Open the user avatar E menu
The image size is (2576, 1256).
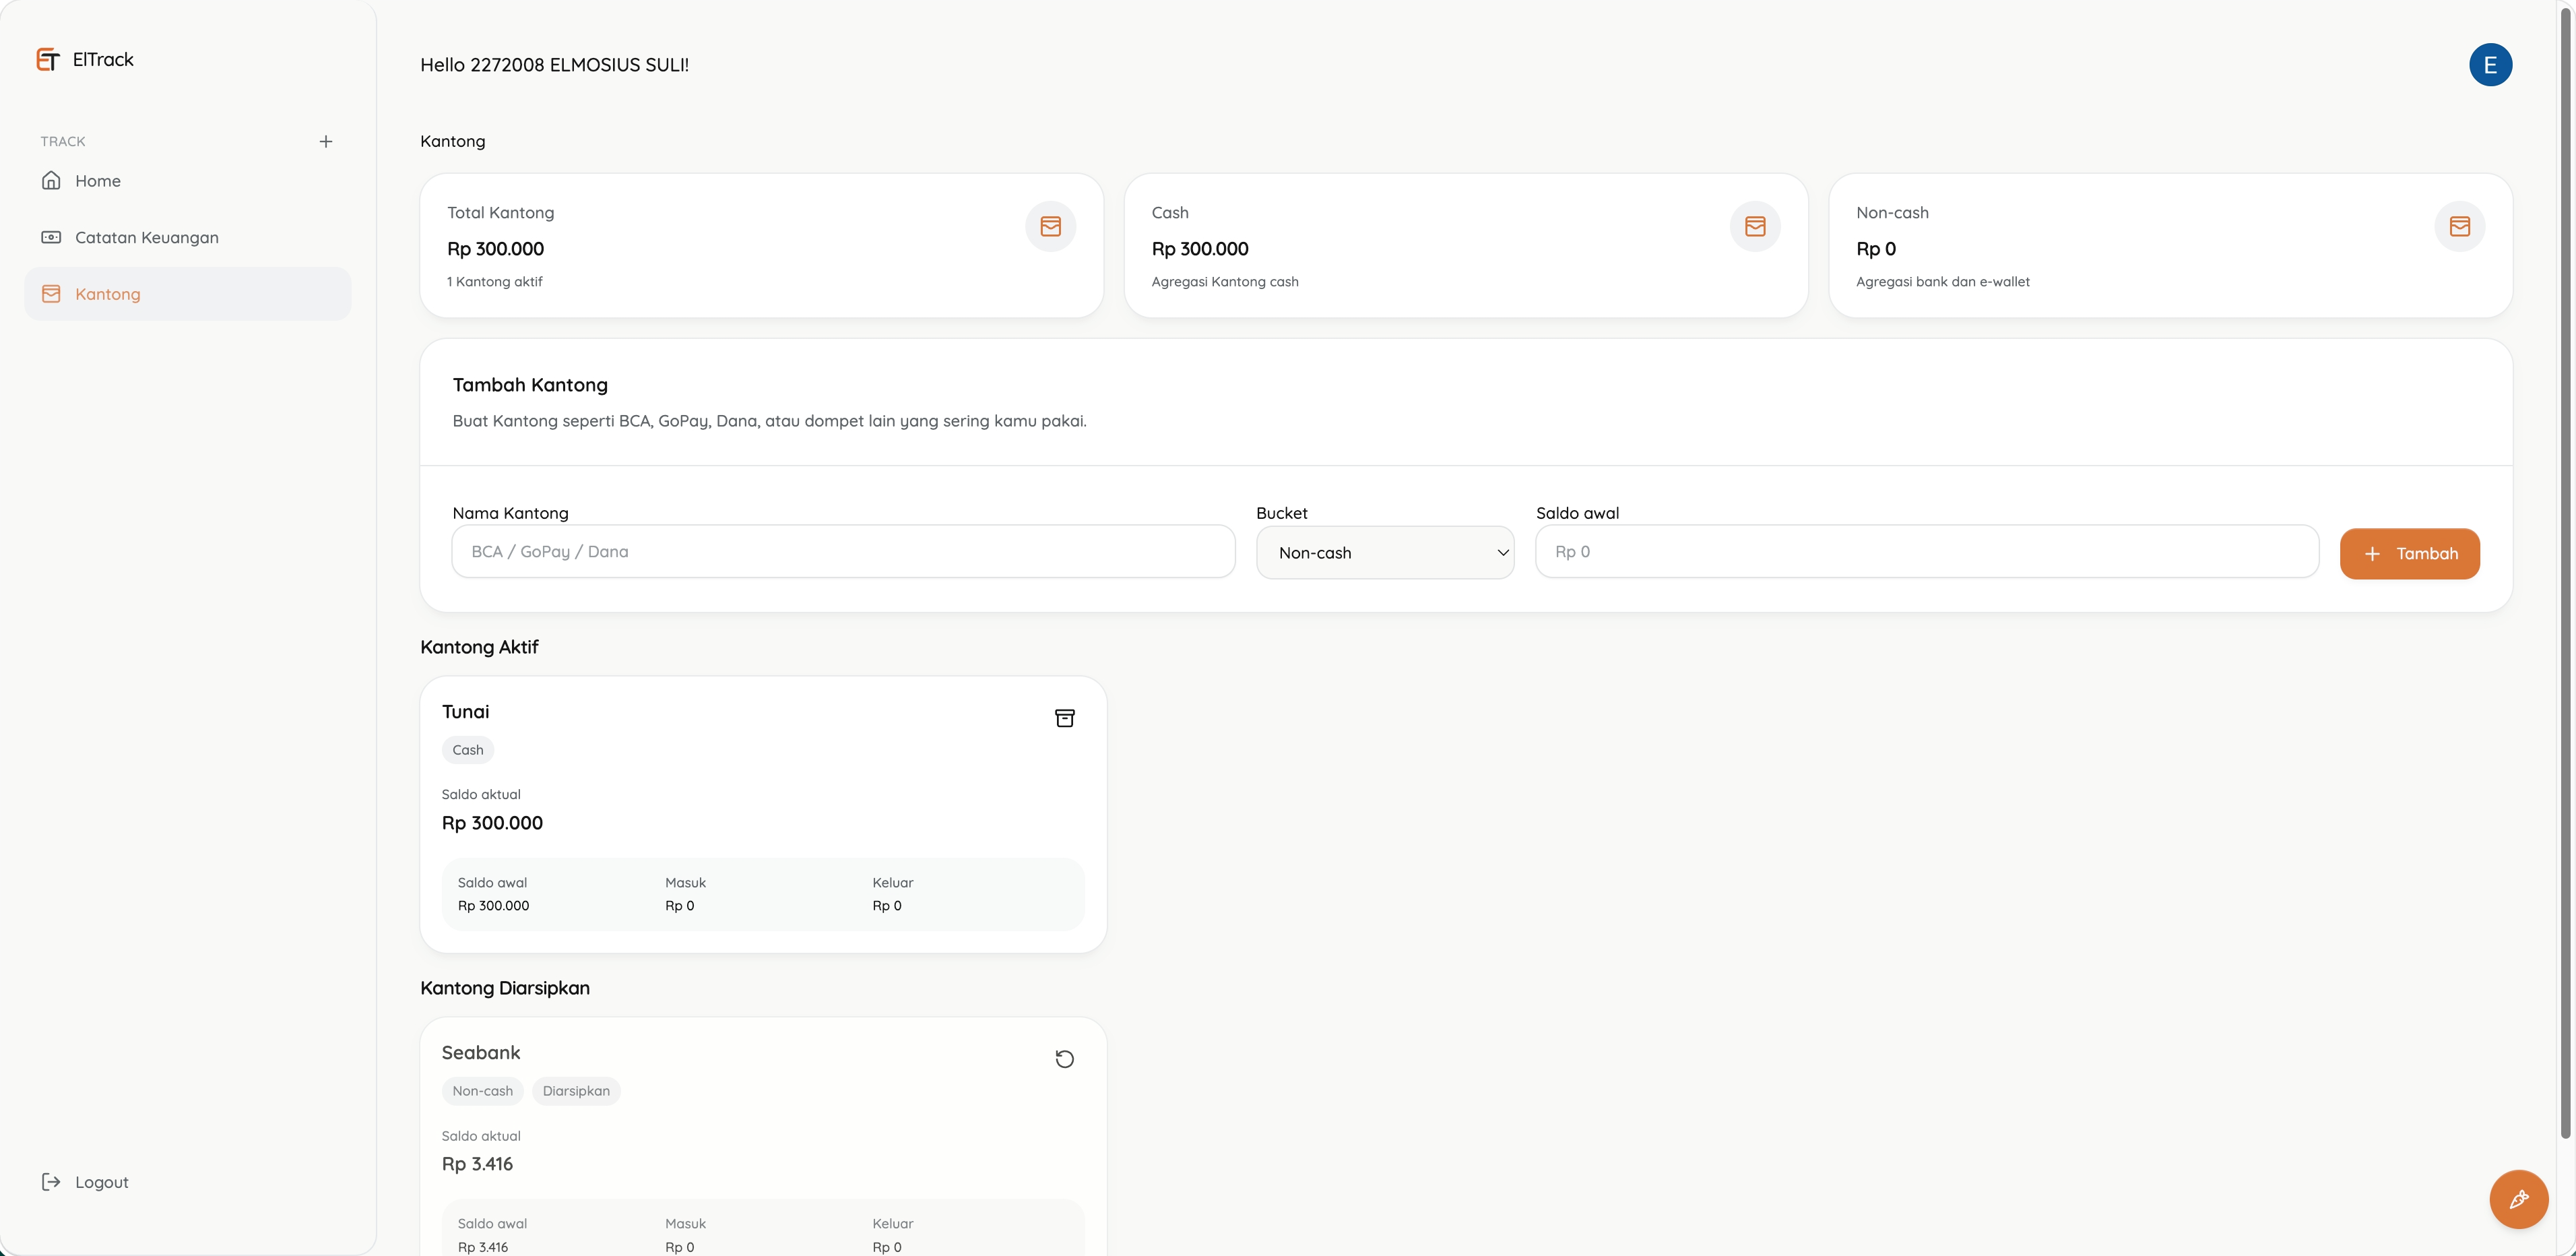(x=2490, y=65)
